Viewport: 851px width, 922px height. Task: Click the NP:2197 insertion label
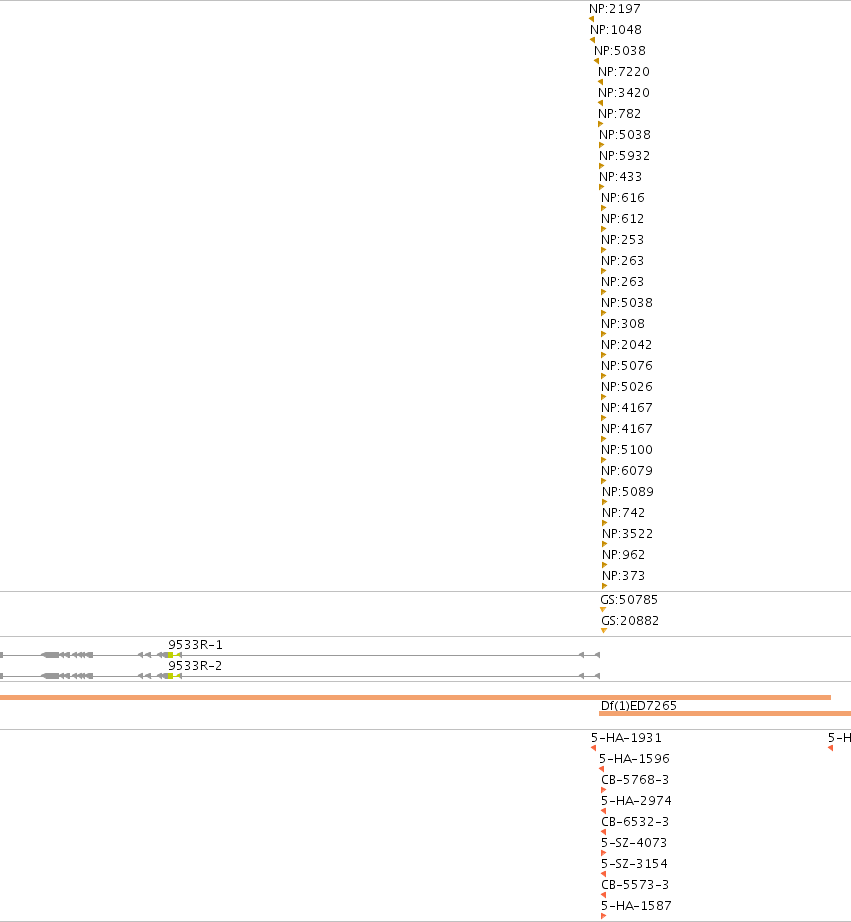(x=615, y=9)
